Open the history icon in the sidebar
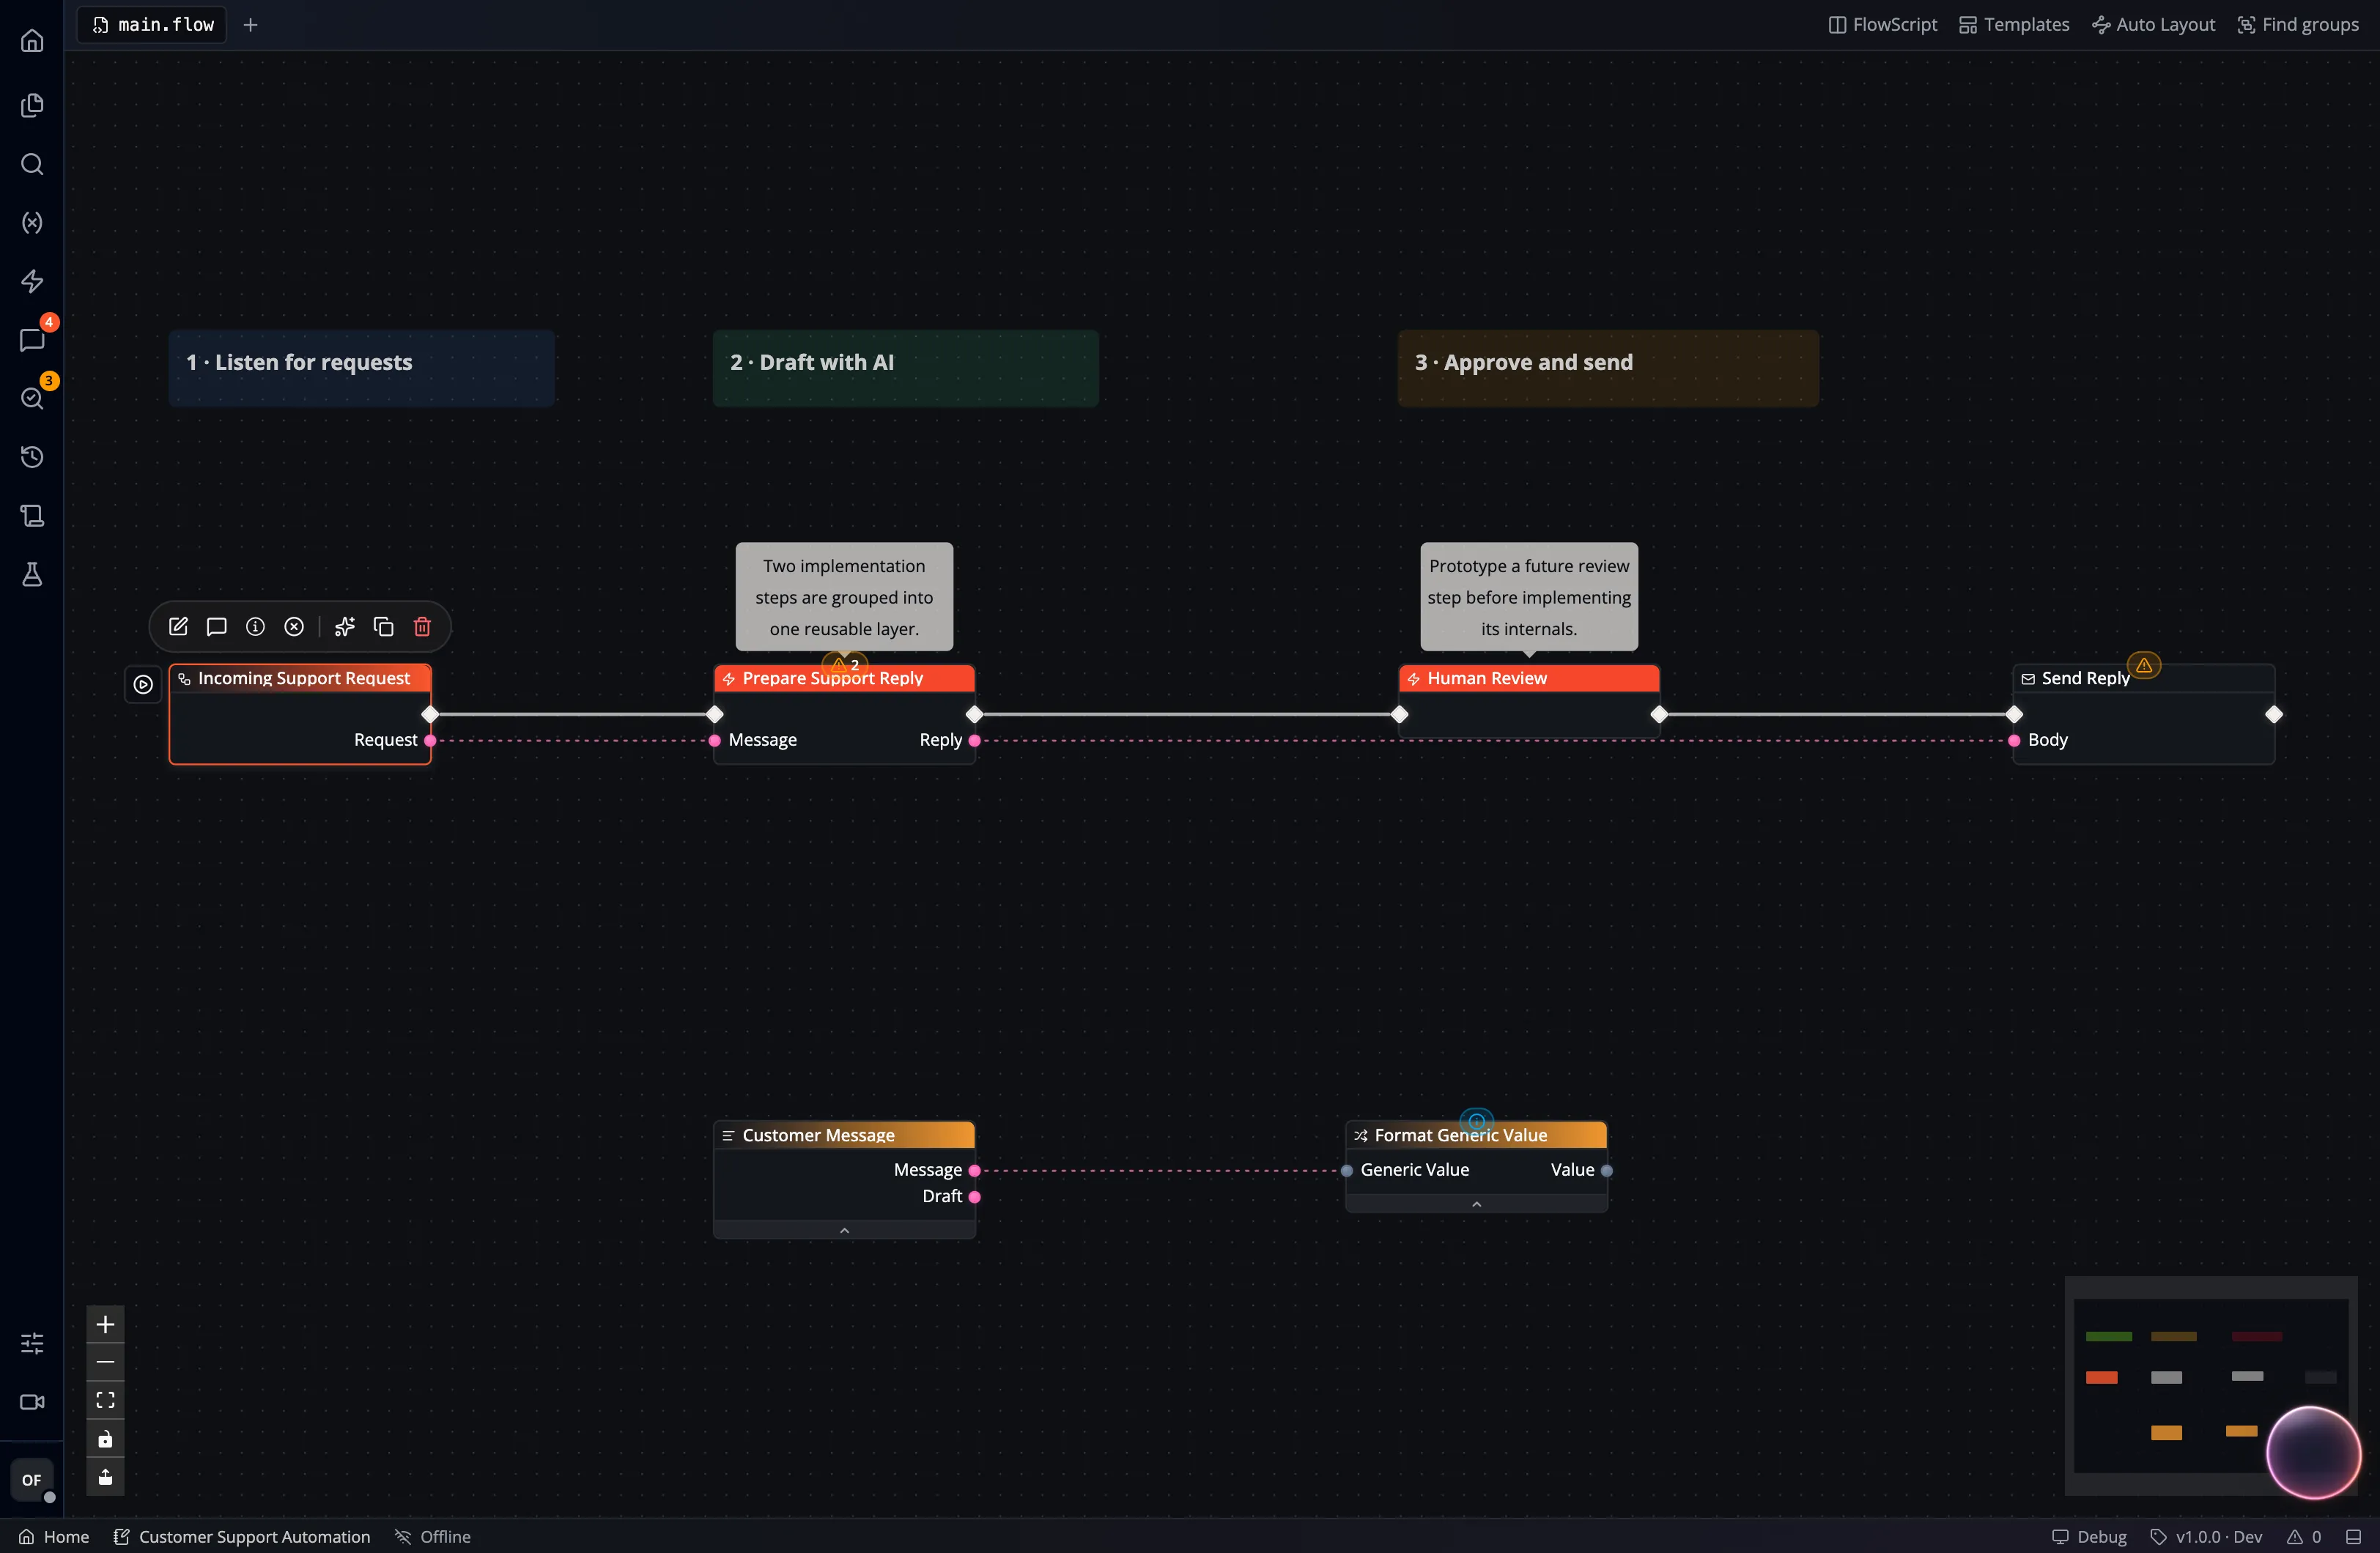Screen dimensions: 2380x1553 (32, 457)
